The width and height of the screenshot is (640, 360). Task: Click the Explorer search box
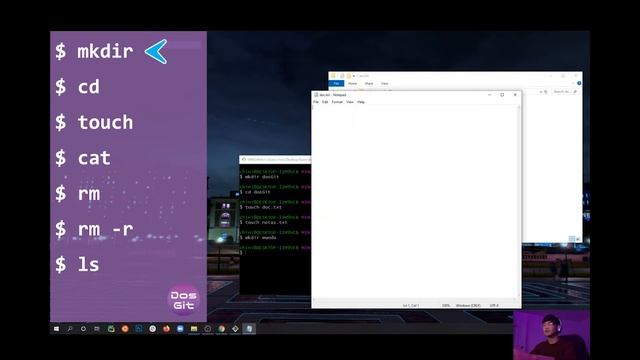point(565,92)
